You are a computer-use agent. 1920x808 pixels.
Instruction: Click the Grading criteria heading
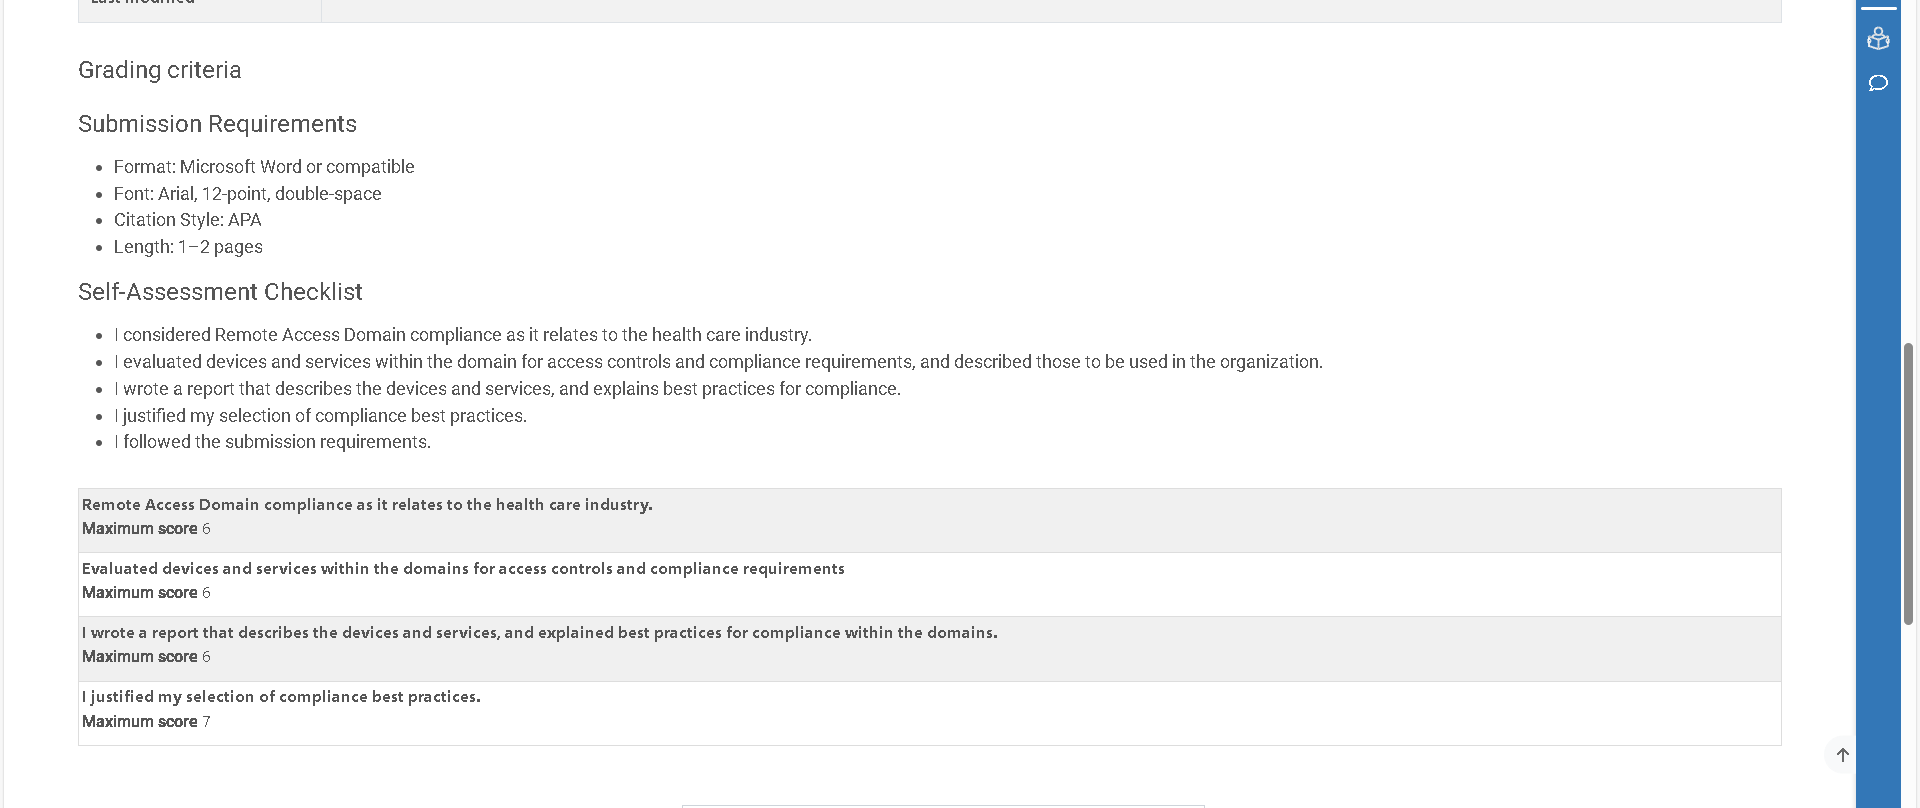[x=160, y=70]
